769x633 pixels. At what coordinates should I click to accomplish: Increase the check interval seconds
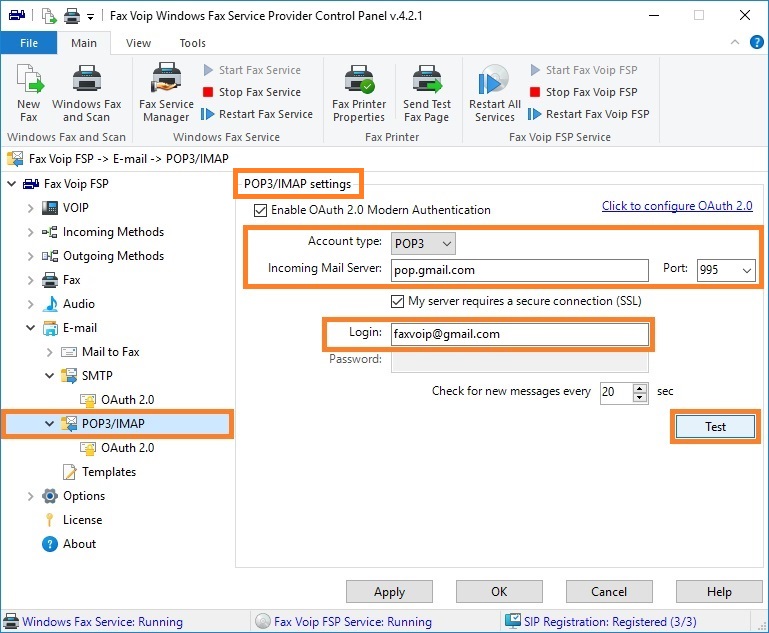640,388
